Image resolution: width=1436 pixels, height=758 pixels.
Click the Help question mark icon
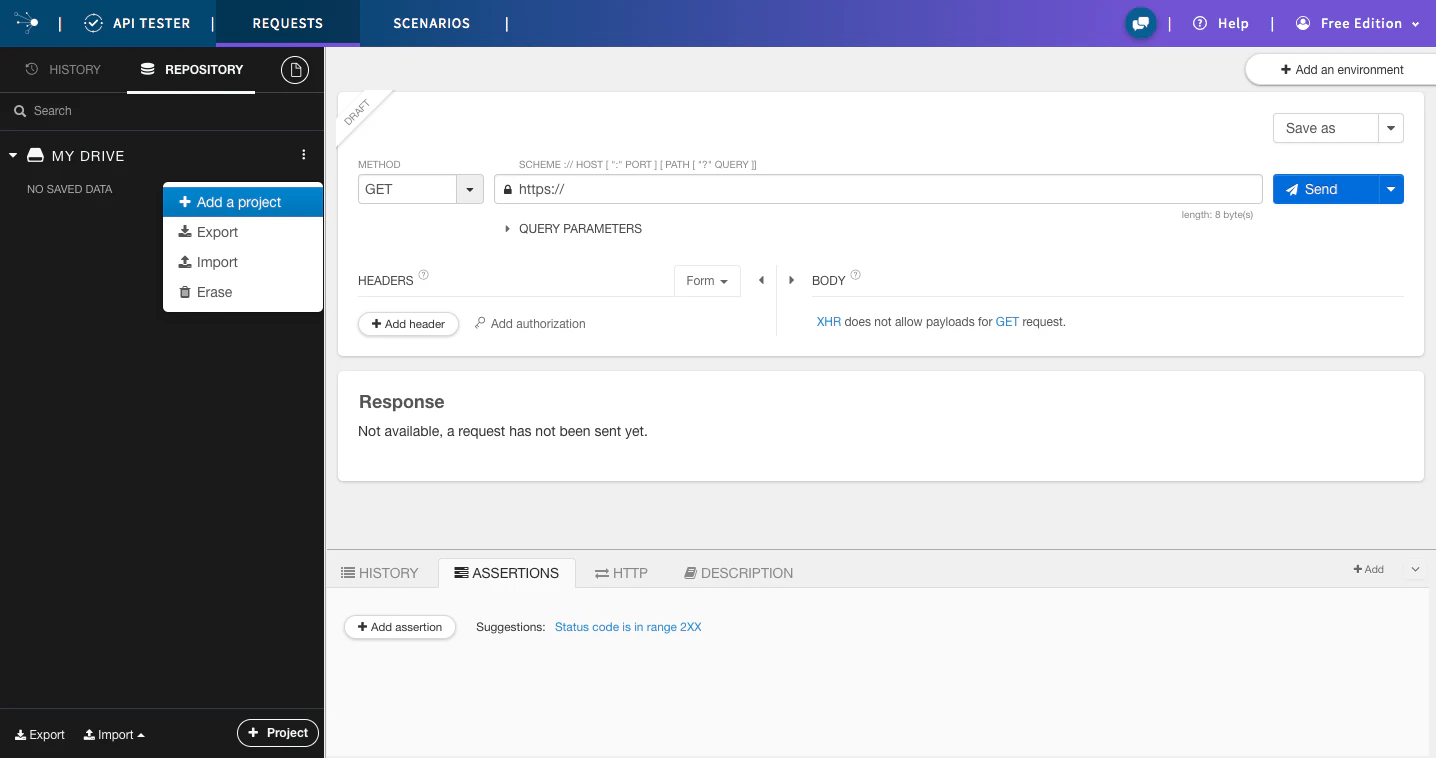pyautogui.click(x=1200, y=23)
